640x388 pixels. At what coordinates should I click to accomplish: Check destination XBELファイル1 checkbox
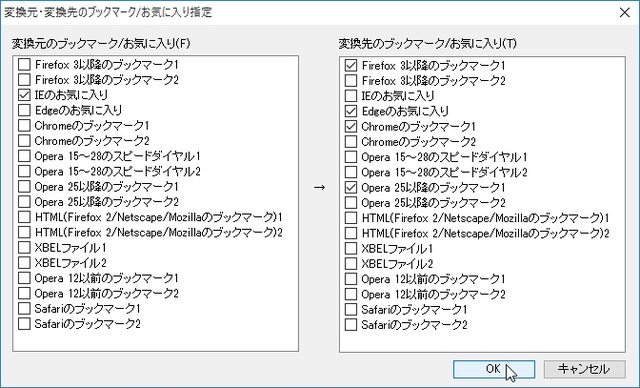(351, 248)
